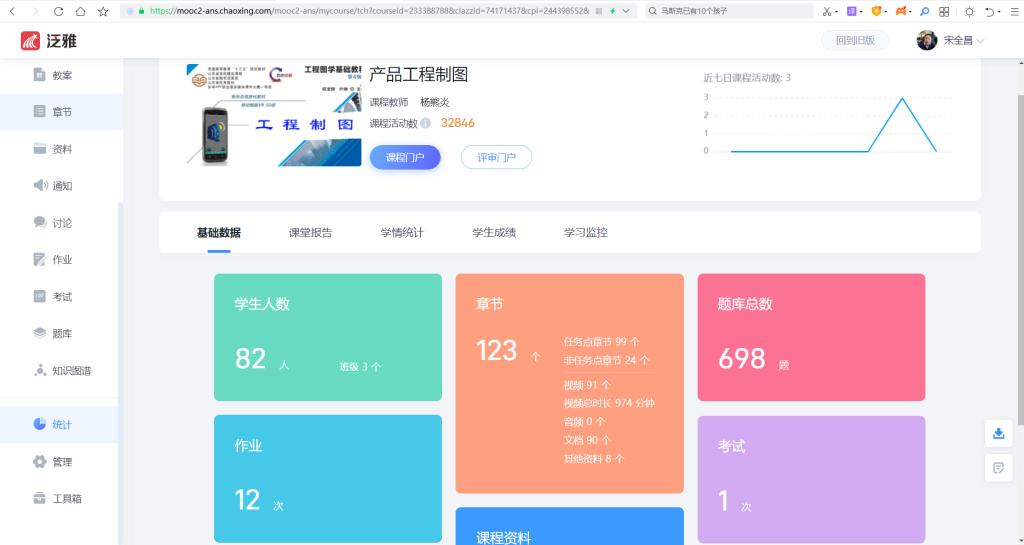Open 章节 (Chapters) in the sidebar
Screen dimensions: 1024x545
pos(60,112)
